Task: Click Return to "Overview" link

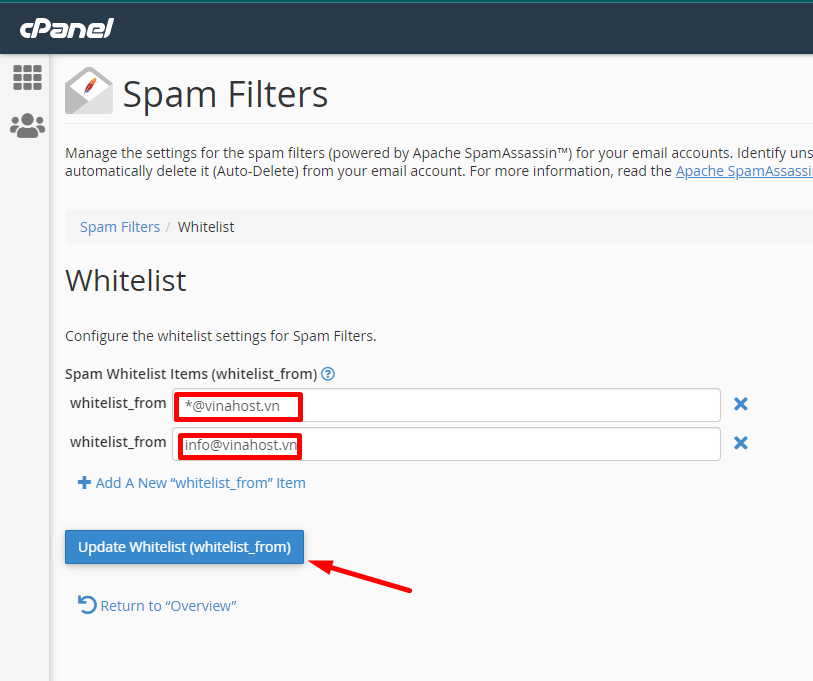Action: tap(168, 606)
